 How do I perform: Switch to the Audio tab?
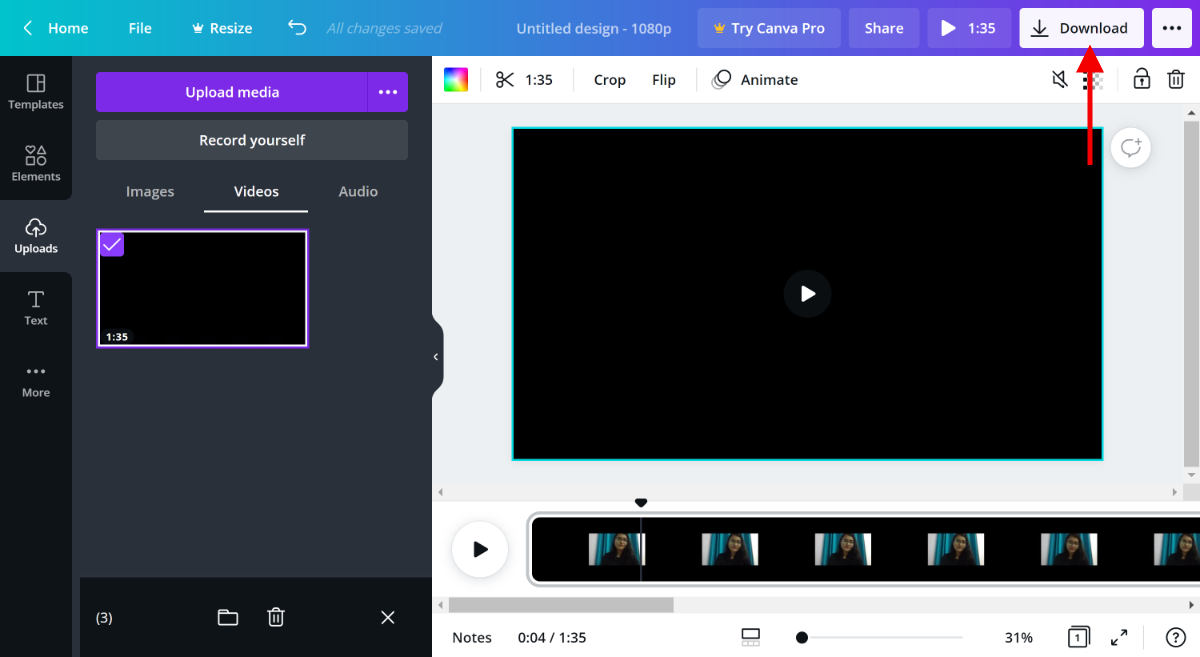358,191
